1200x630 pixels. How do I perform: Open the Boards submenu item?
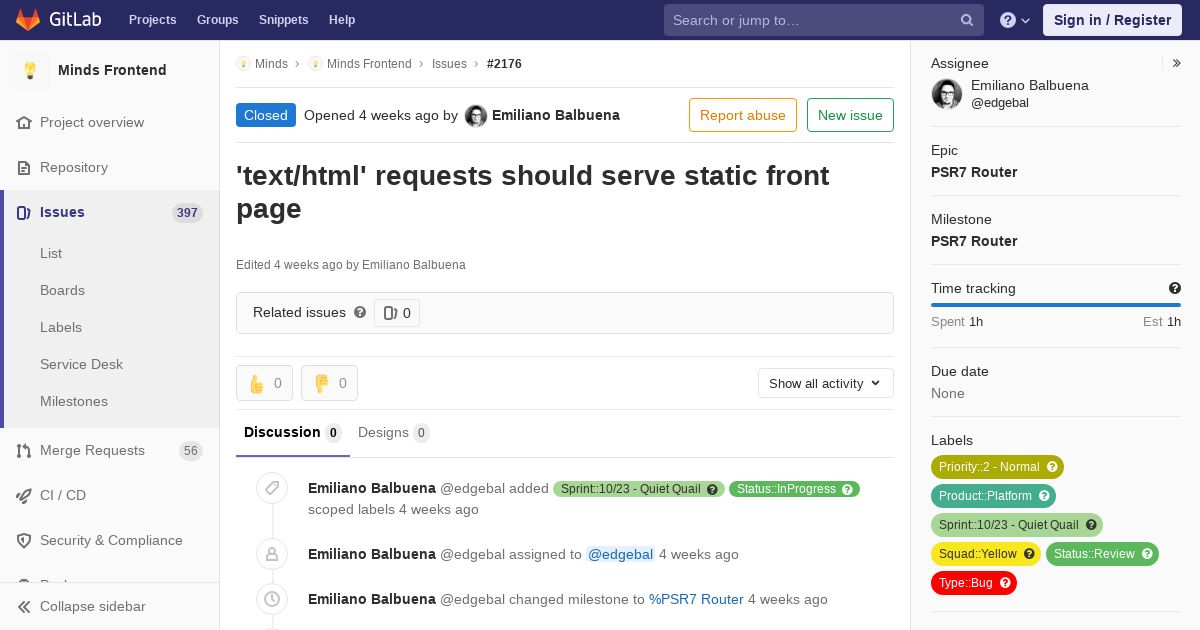(x=62, y=291)
